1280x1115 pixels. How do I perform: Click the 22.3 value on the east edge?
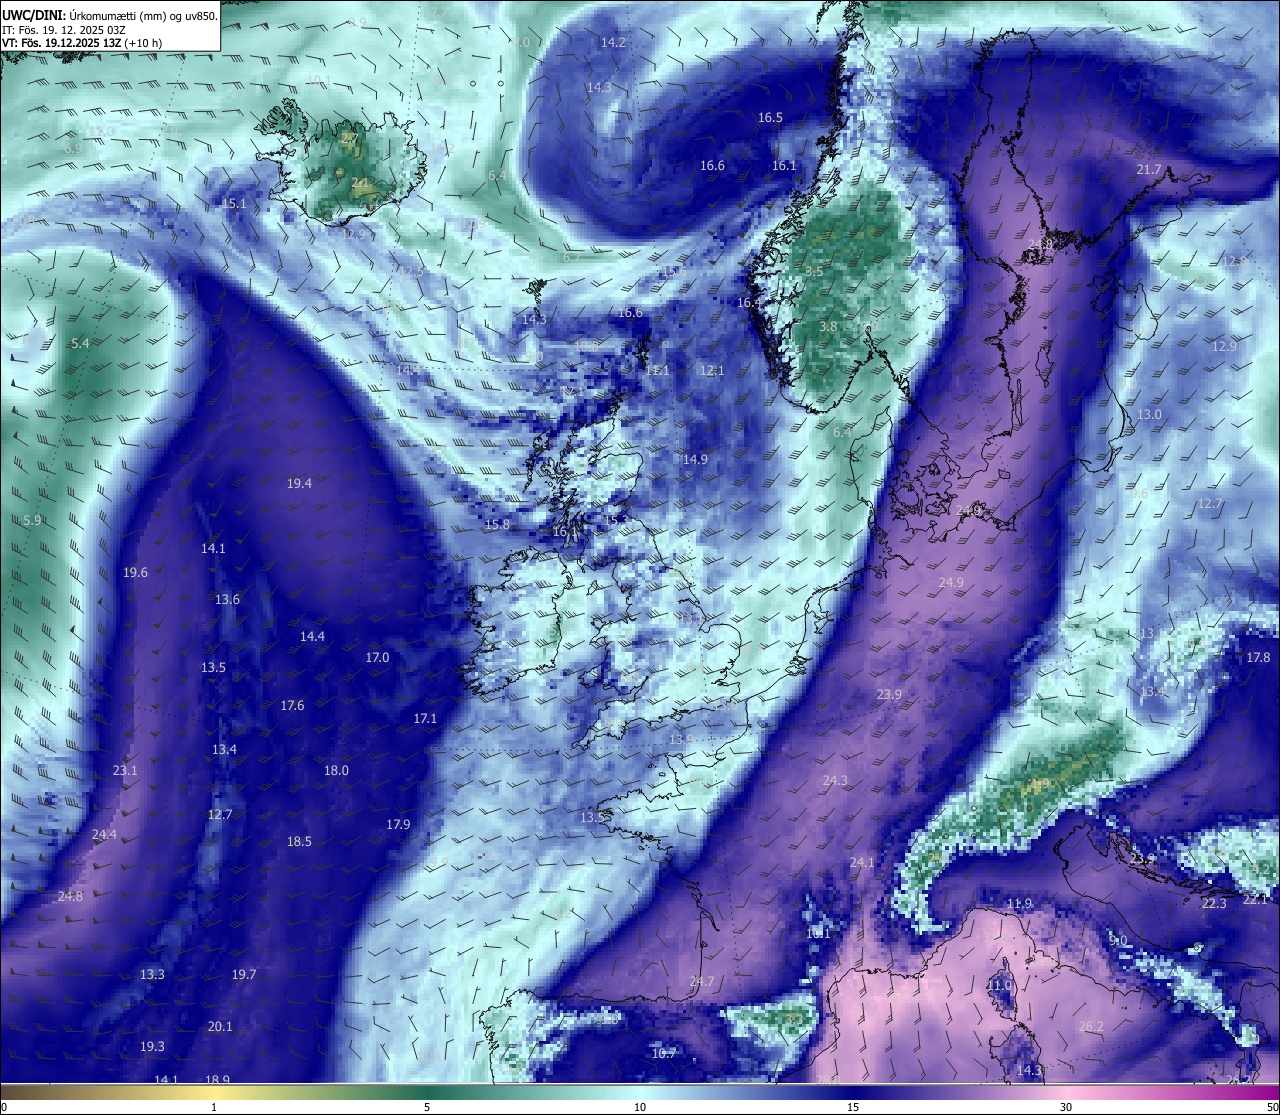[1213, 903]
